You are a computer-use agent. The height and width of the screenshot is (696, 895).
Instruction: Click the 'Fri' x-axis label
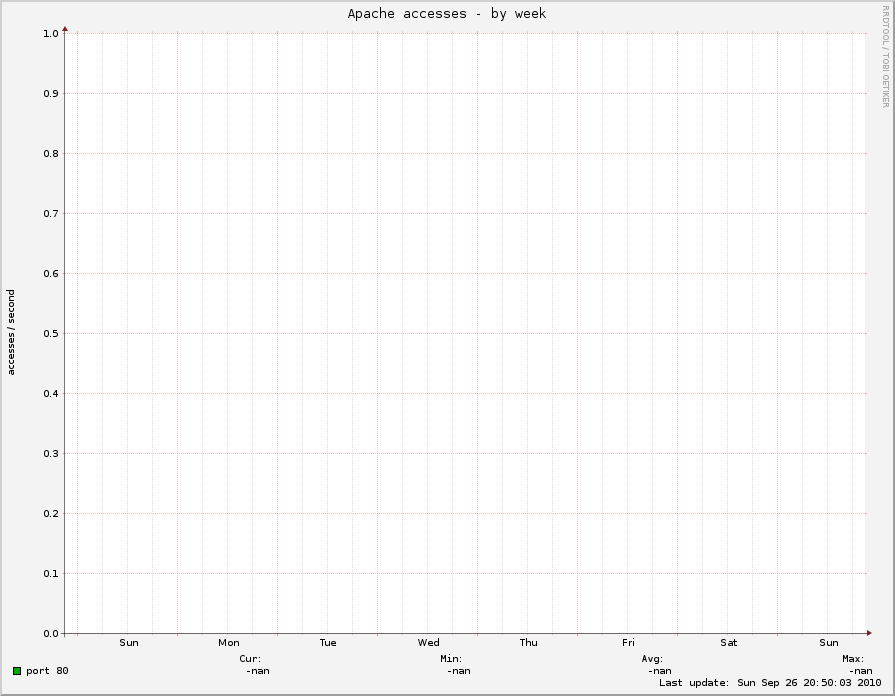point(628,643)
